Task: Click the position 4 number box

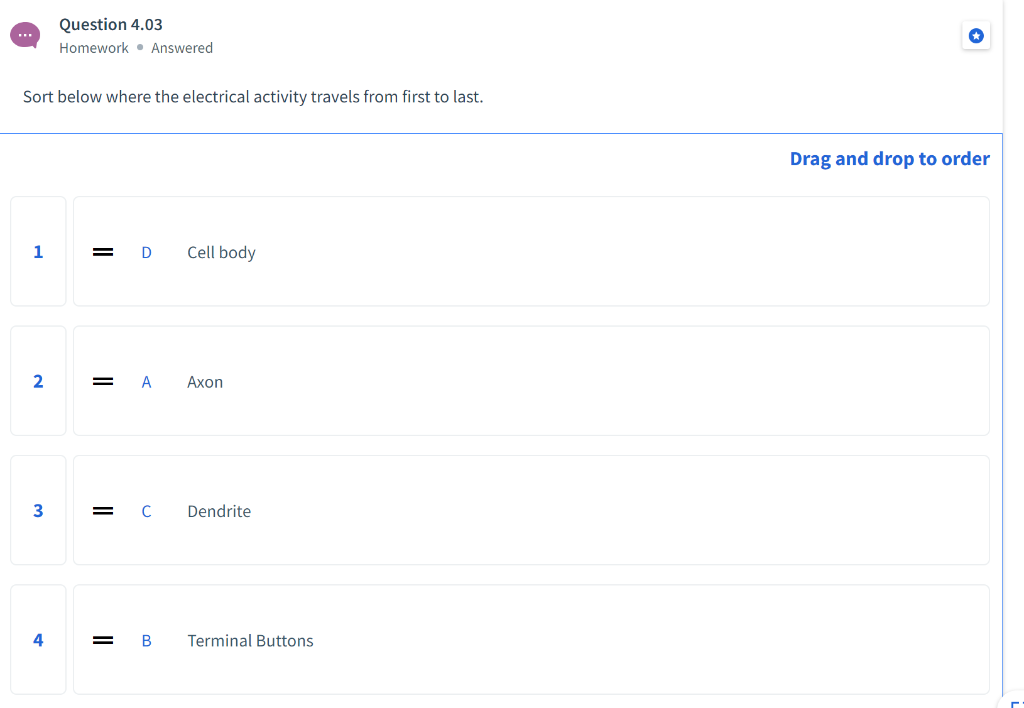Action: point(38,640)
